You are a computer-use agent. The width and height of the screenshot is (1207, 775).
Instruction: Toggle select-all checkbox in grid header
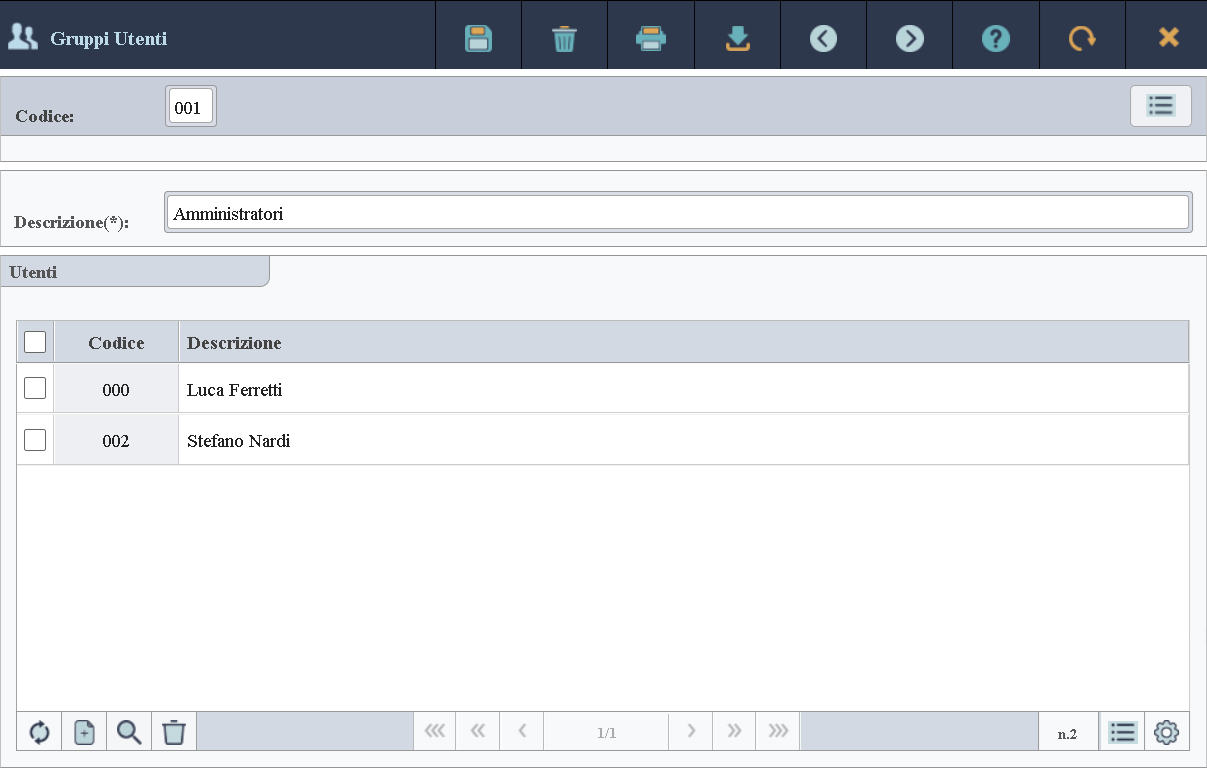[35, 342]
